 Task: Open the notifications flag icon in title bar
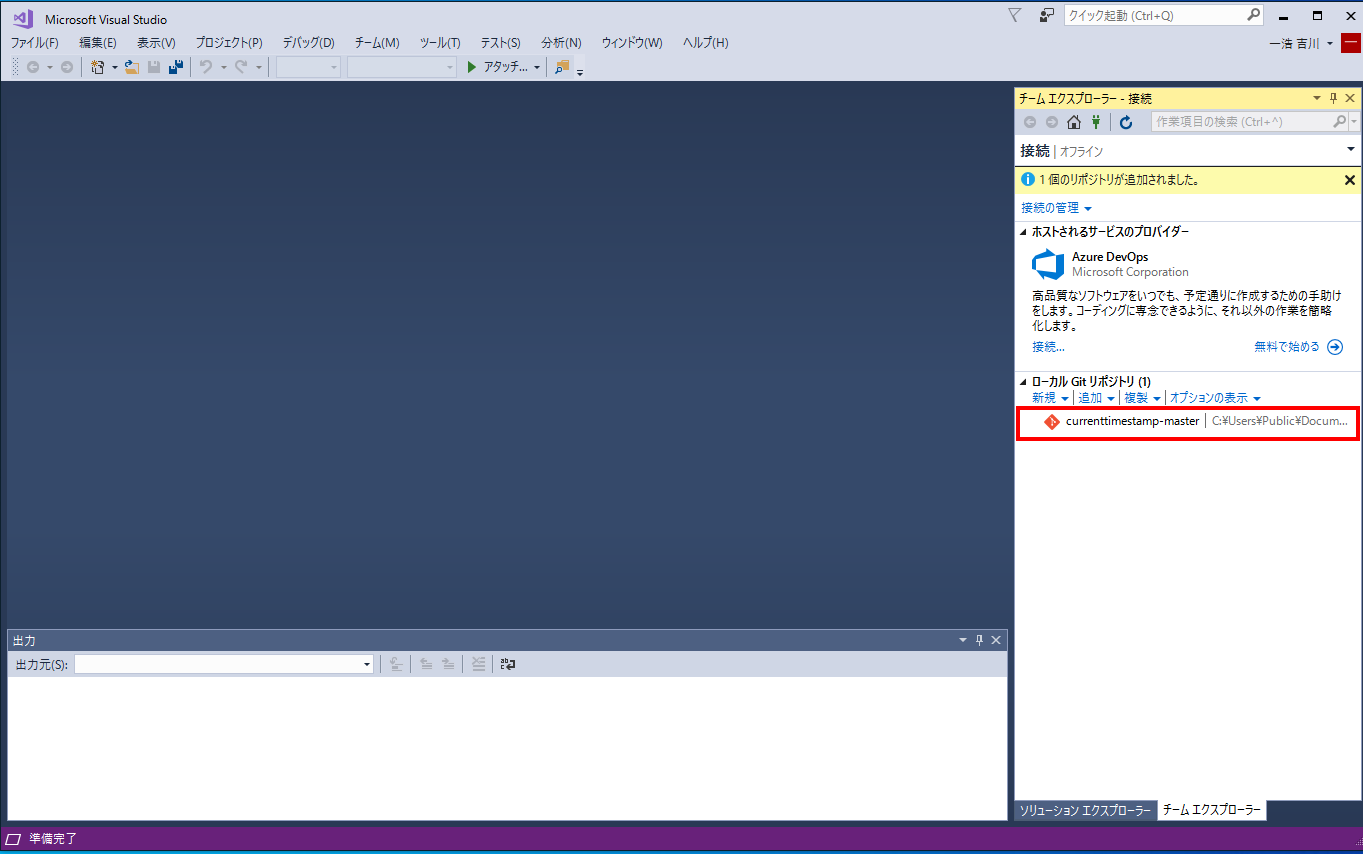(1015, 15)
